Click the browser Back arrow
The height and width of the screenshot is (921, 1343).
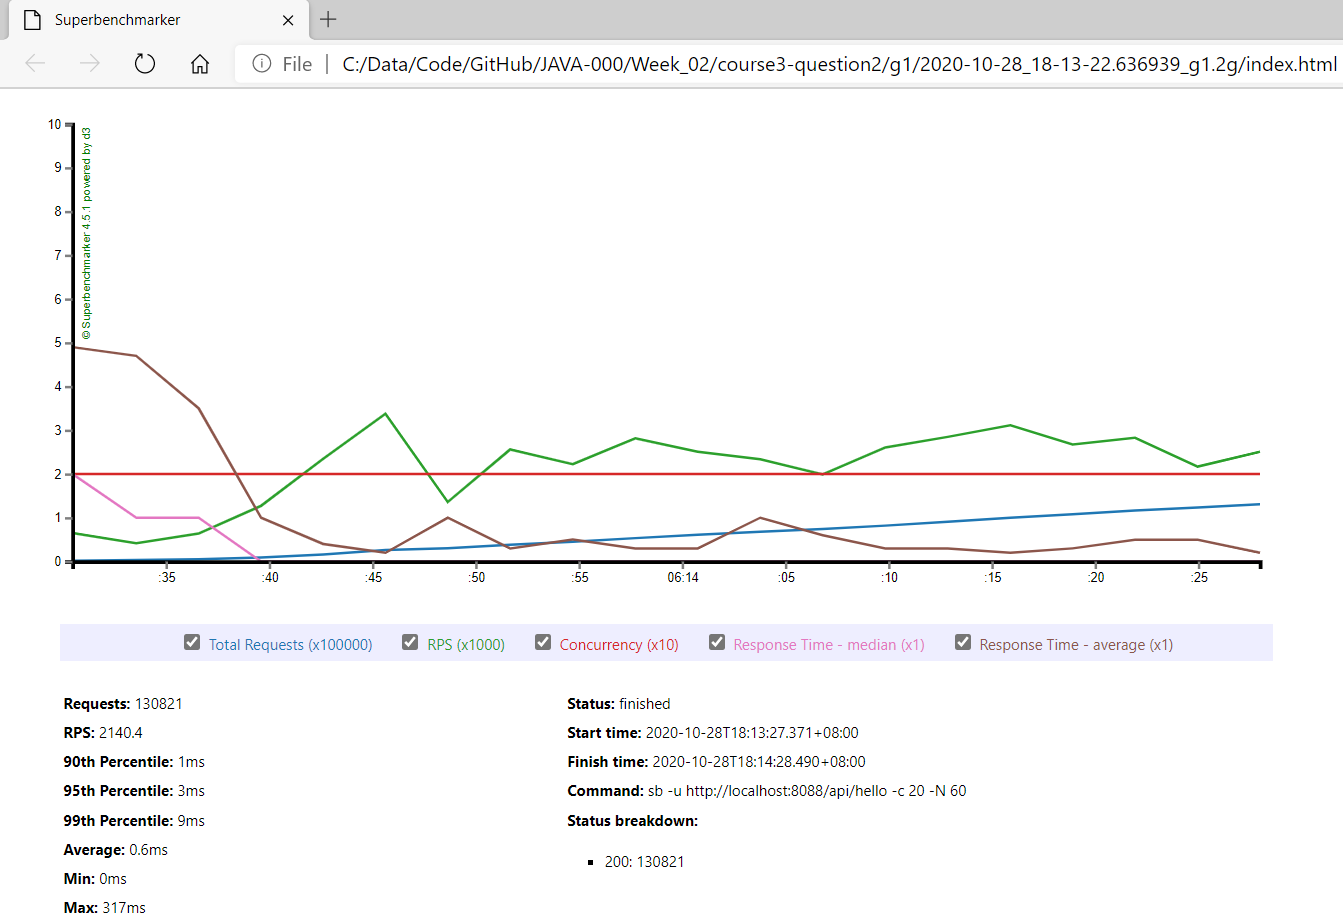click(x=35, y=64)
